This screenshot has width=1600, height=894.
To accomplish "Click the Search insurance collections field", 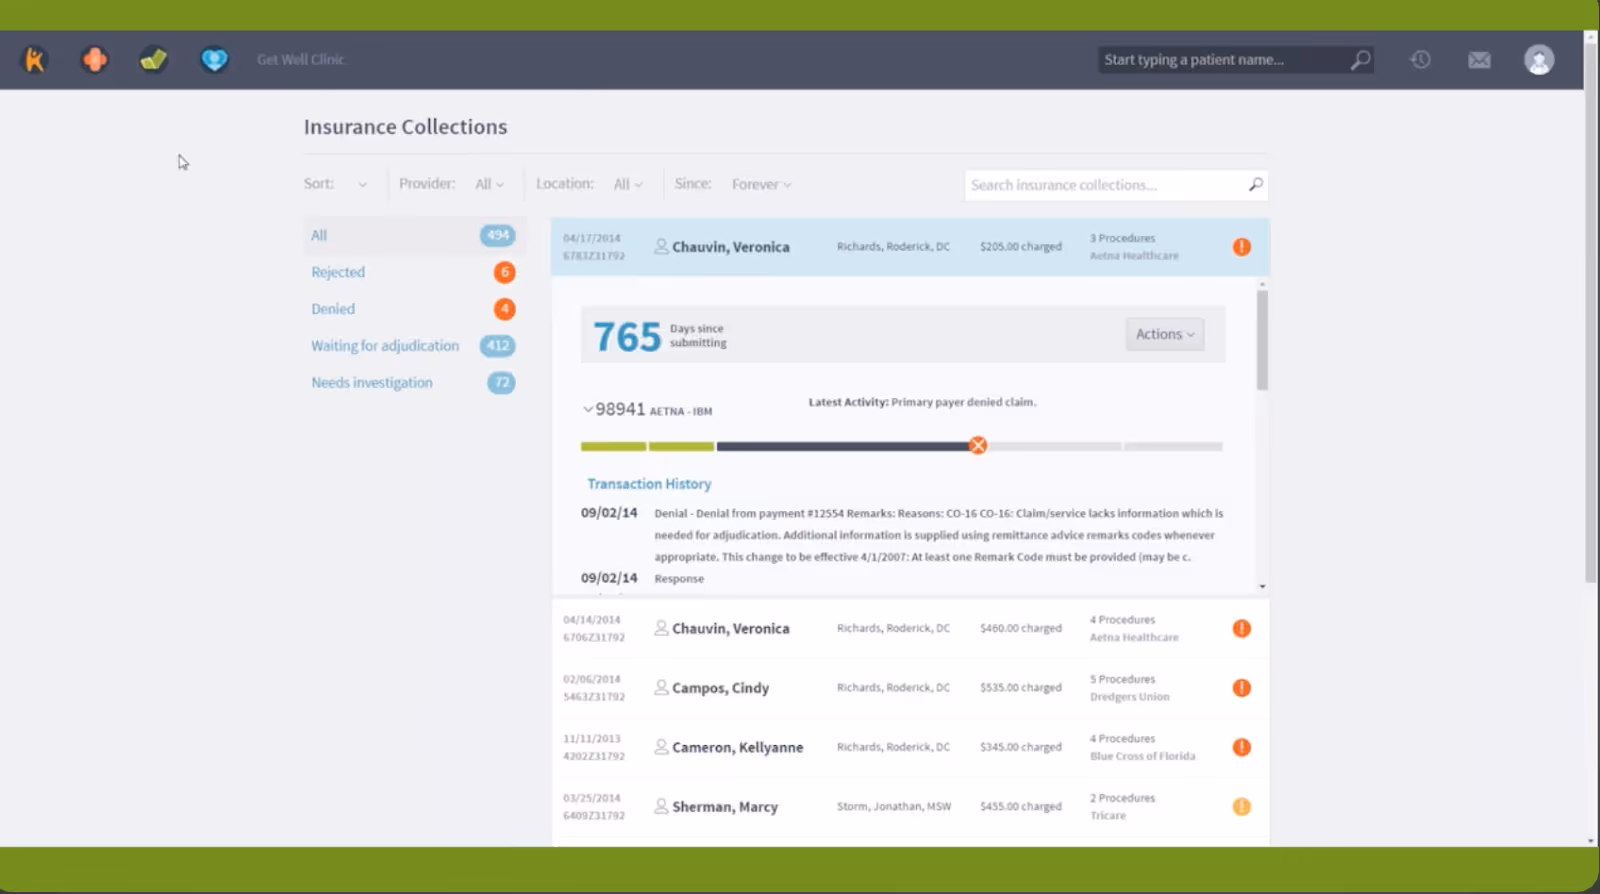I will click(1105, 185).
